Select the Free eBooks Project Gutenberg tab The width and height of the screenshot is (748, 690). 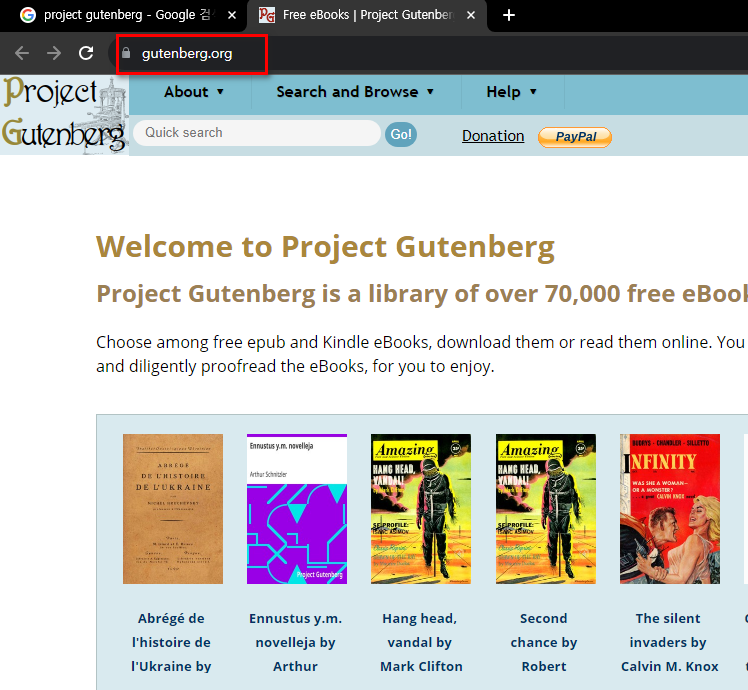(x=367, y=15)
